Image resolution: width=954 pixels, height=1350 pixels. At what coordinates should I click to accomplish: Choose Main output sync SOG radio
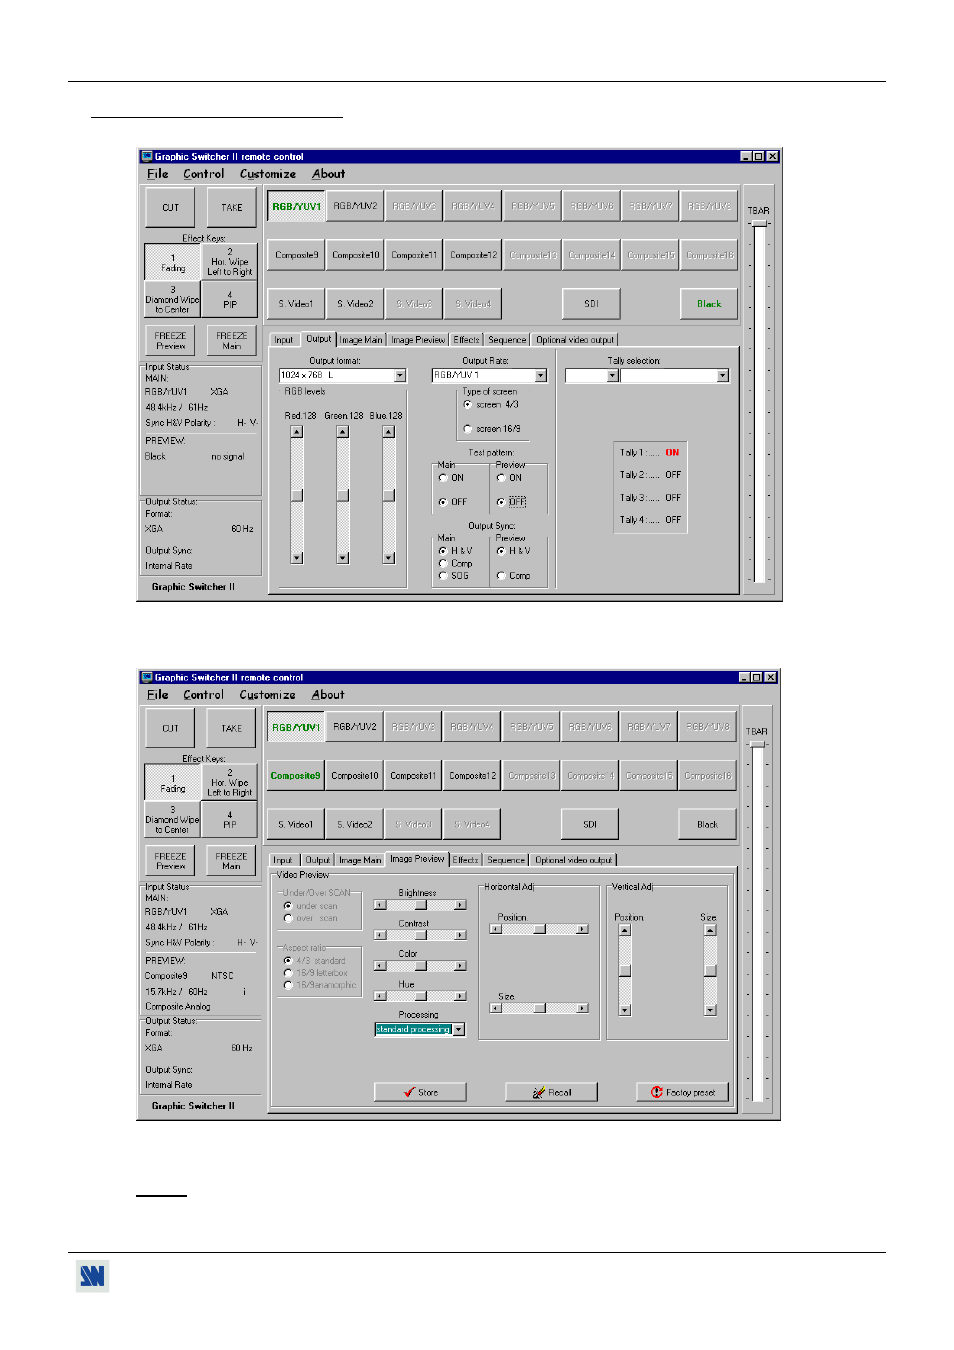pos(443,576)
